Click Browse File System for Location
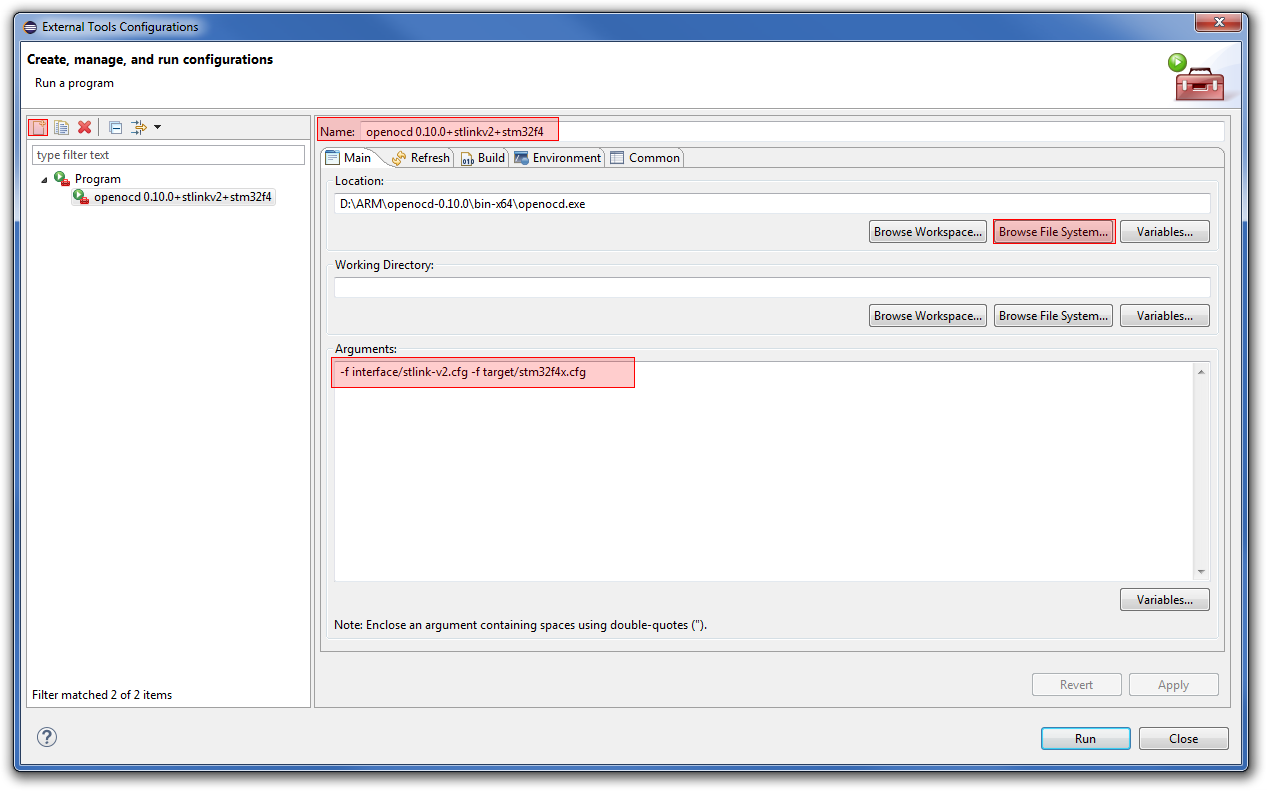The height and width of the screenshot is (791, 1267). click(1053, 232)
